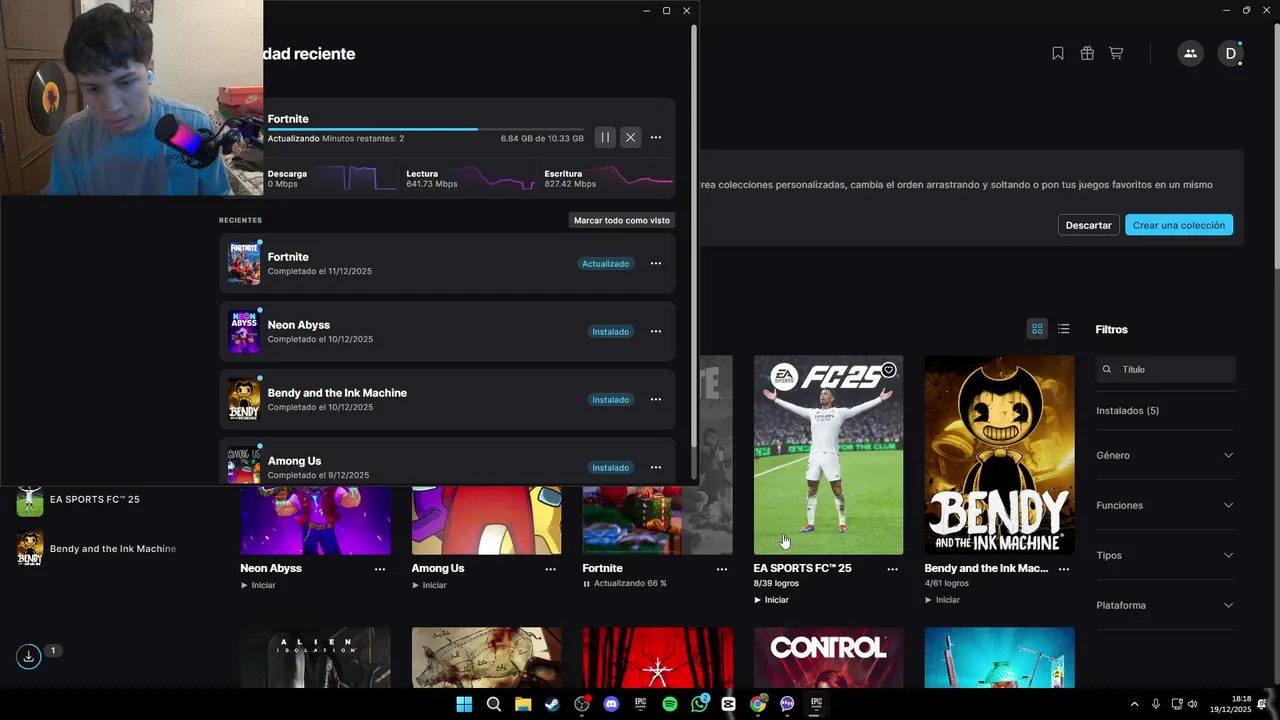This screenshot has height=720, width=1280.
Task: Cancel the Fortnite update
Action: (630, 138)
